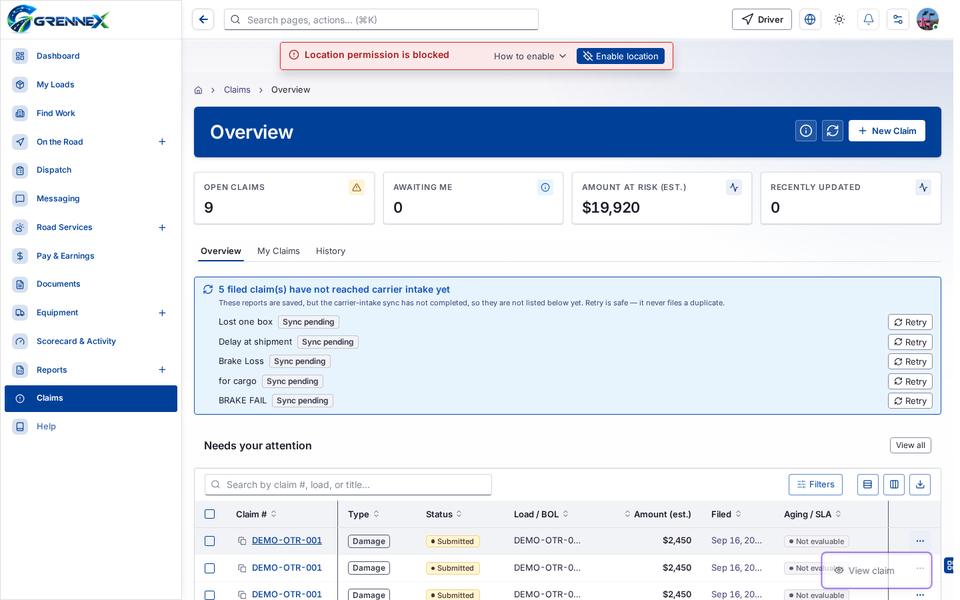The width and height of the screenshot is (960, 600).
Task: Retry sync for Lost one box
Action: (x=910, y=322)
